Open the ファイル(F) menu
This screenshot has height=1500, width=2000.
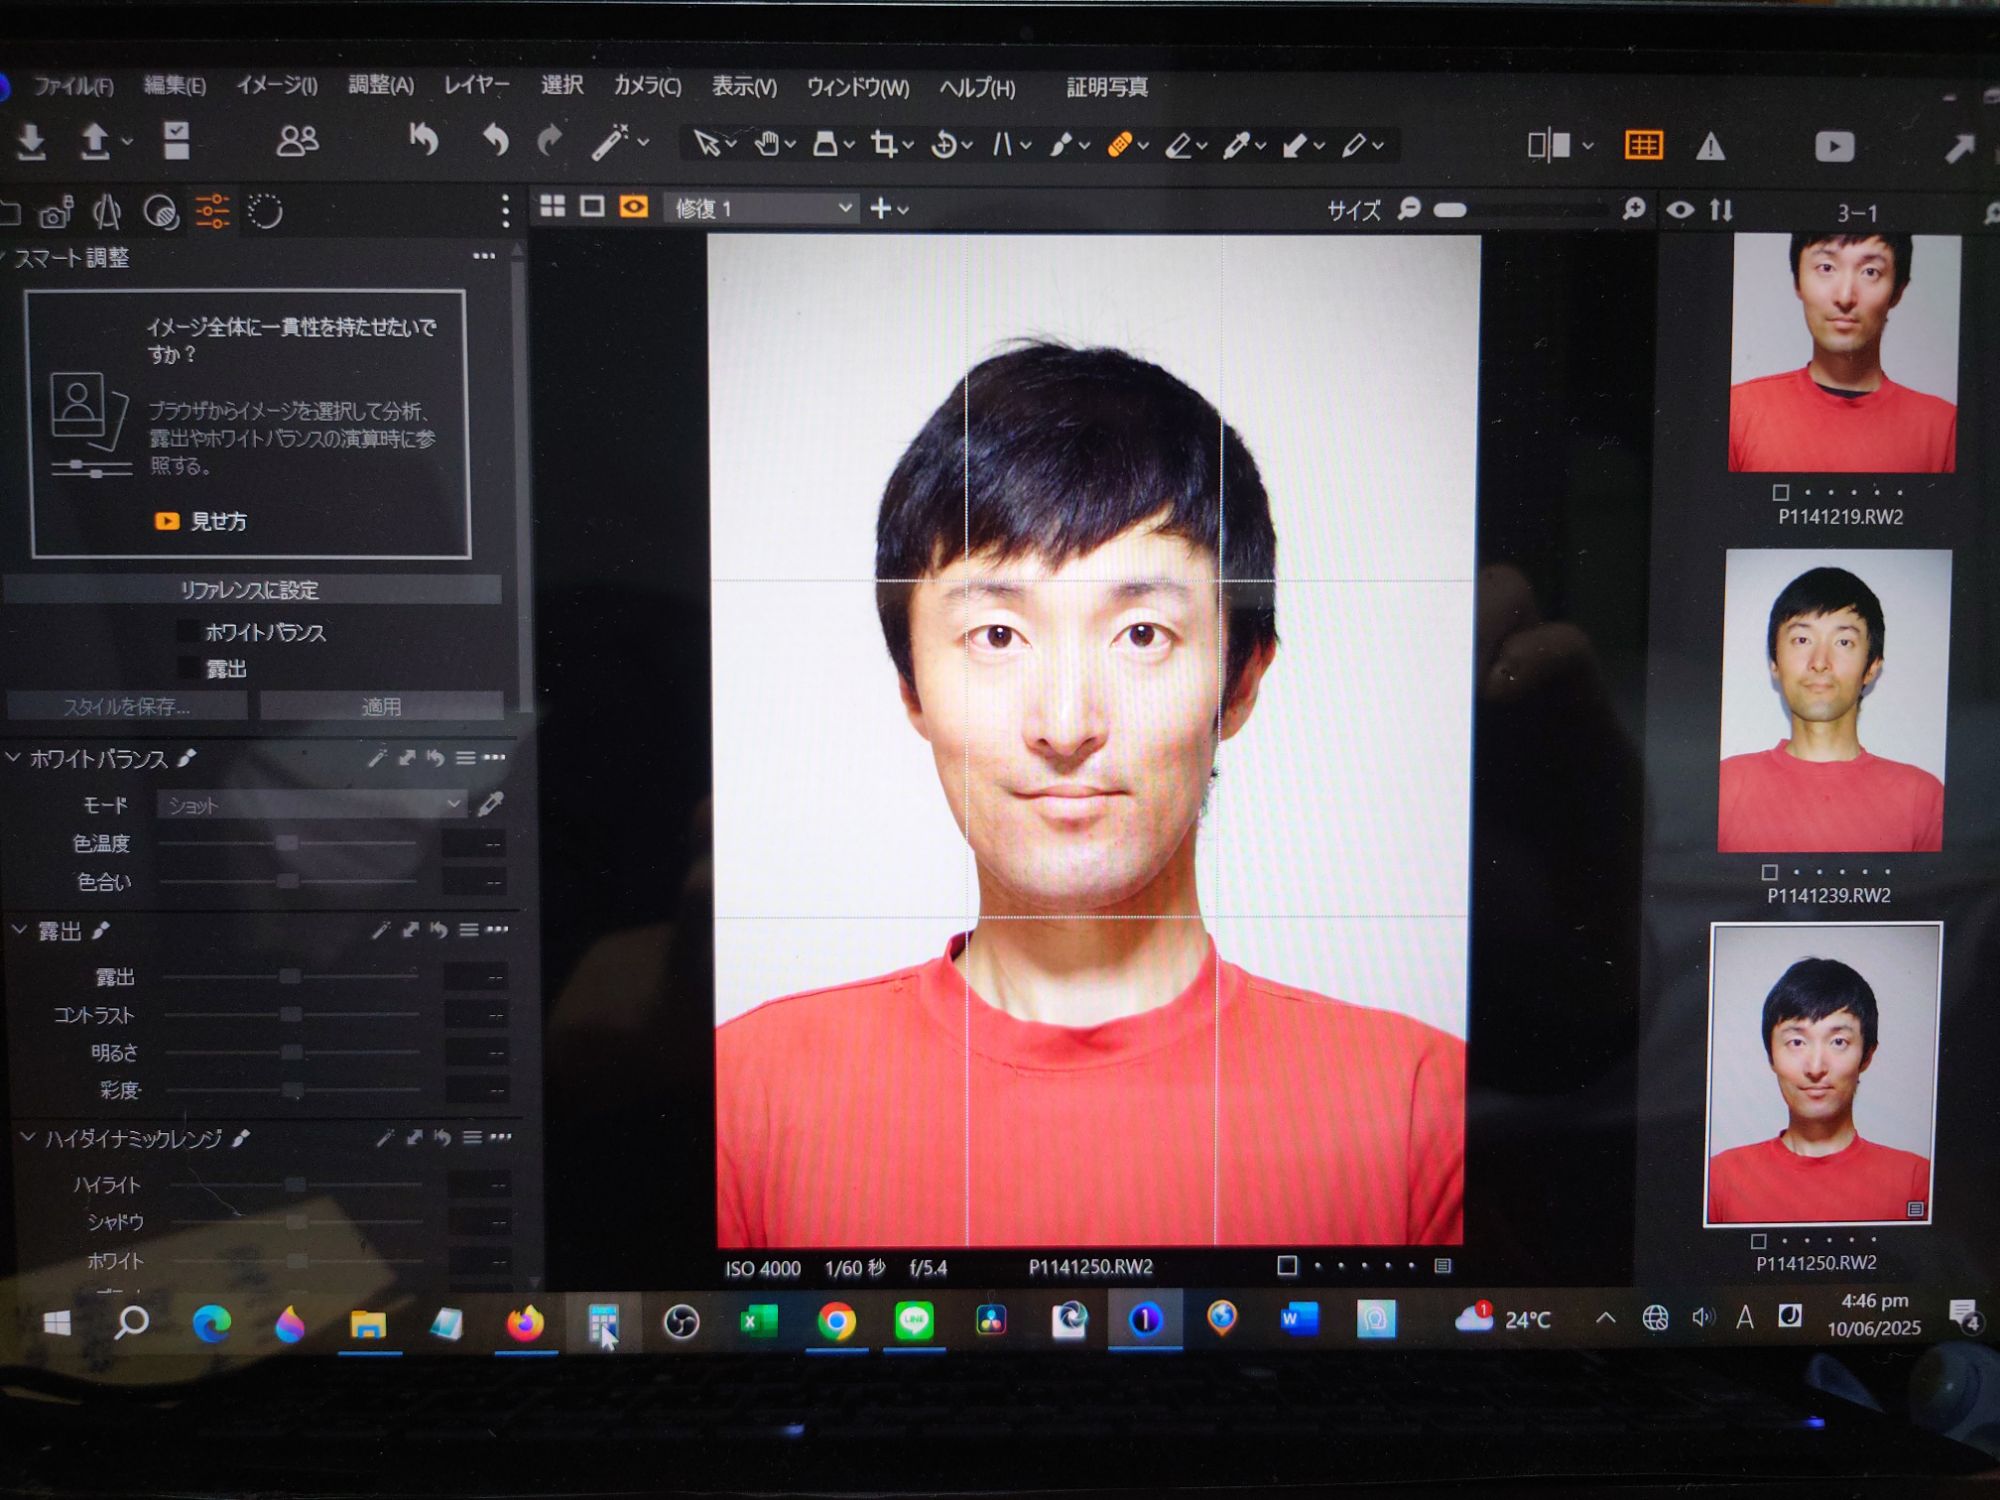click(73, 86)
